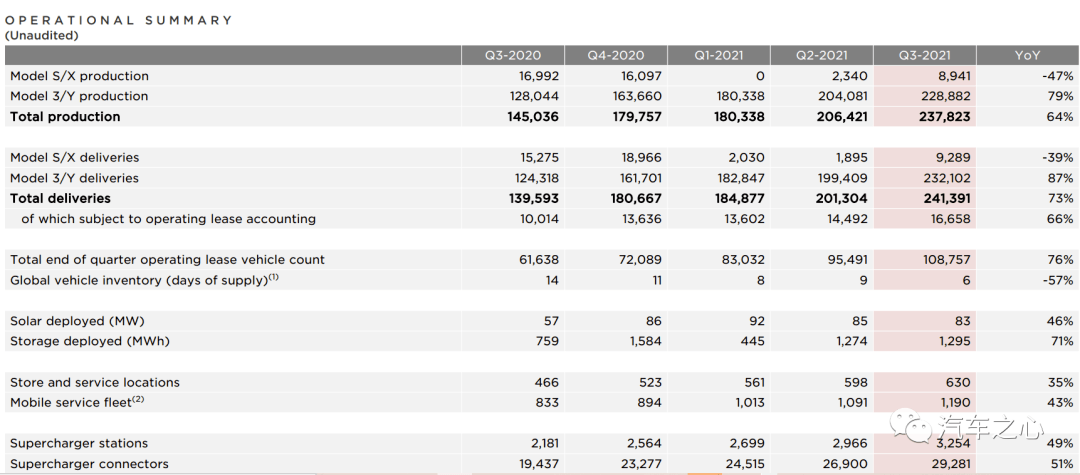This screenshot has width=1080, height=475.
Task: Click the Q3-2021 column header
Action: pyautogui.click(x=924, y=56)
